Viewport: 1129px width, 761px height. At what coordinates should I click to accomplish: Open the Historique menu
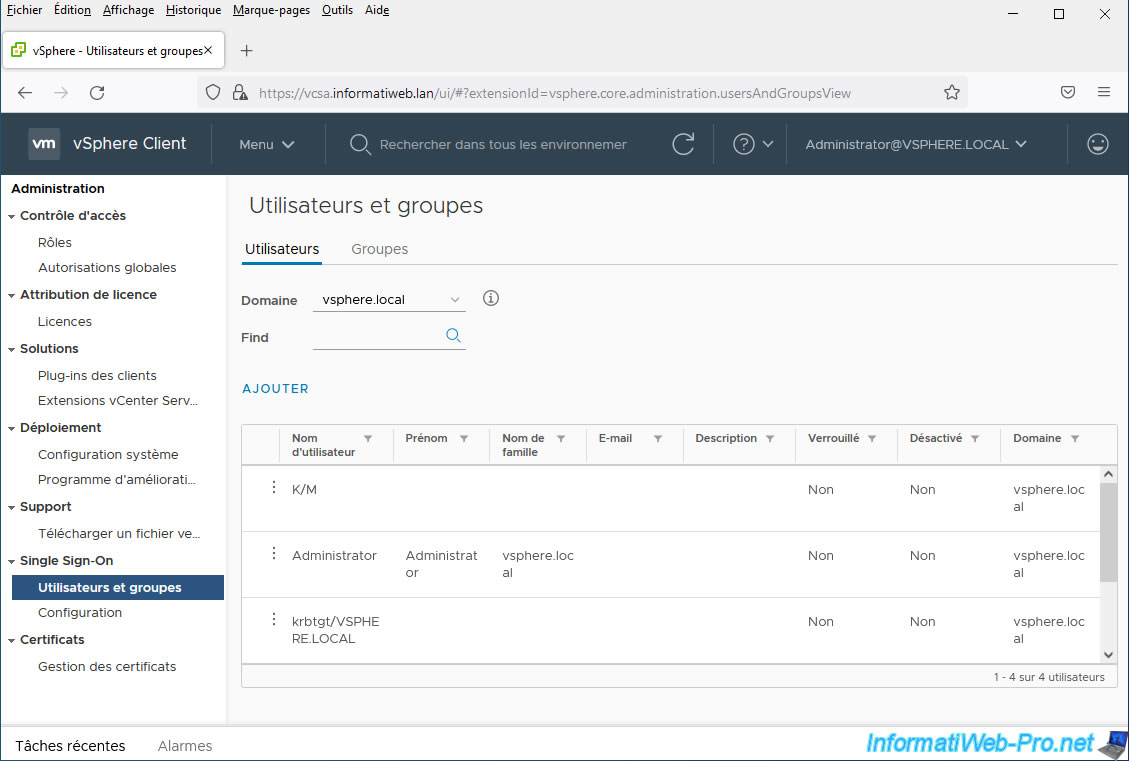click(193, 10)
